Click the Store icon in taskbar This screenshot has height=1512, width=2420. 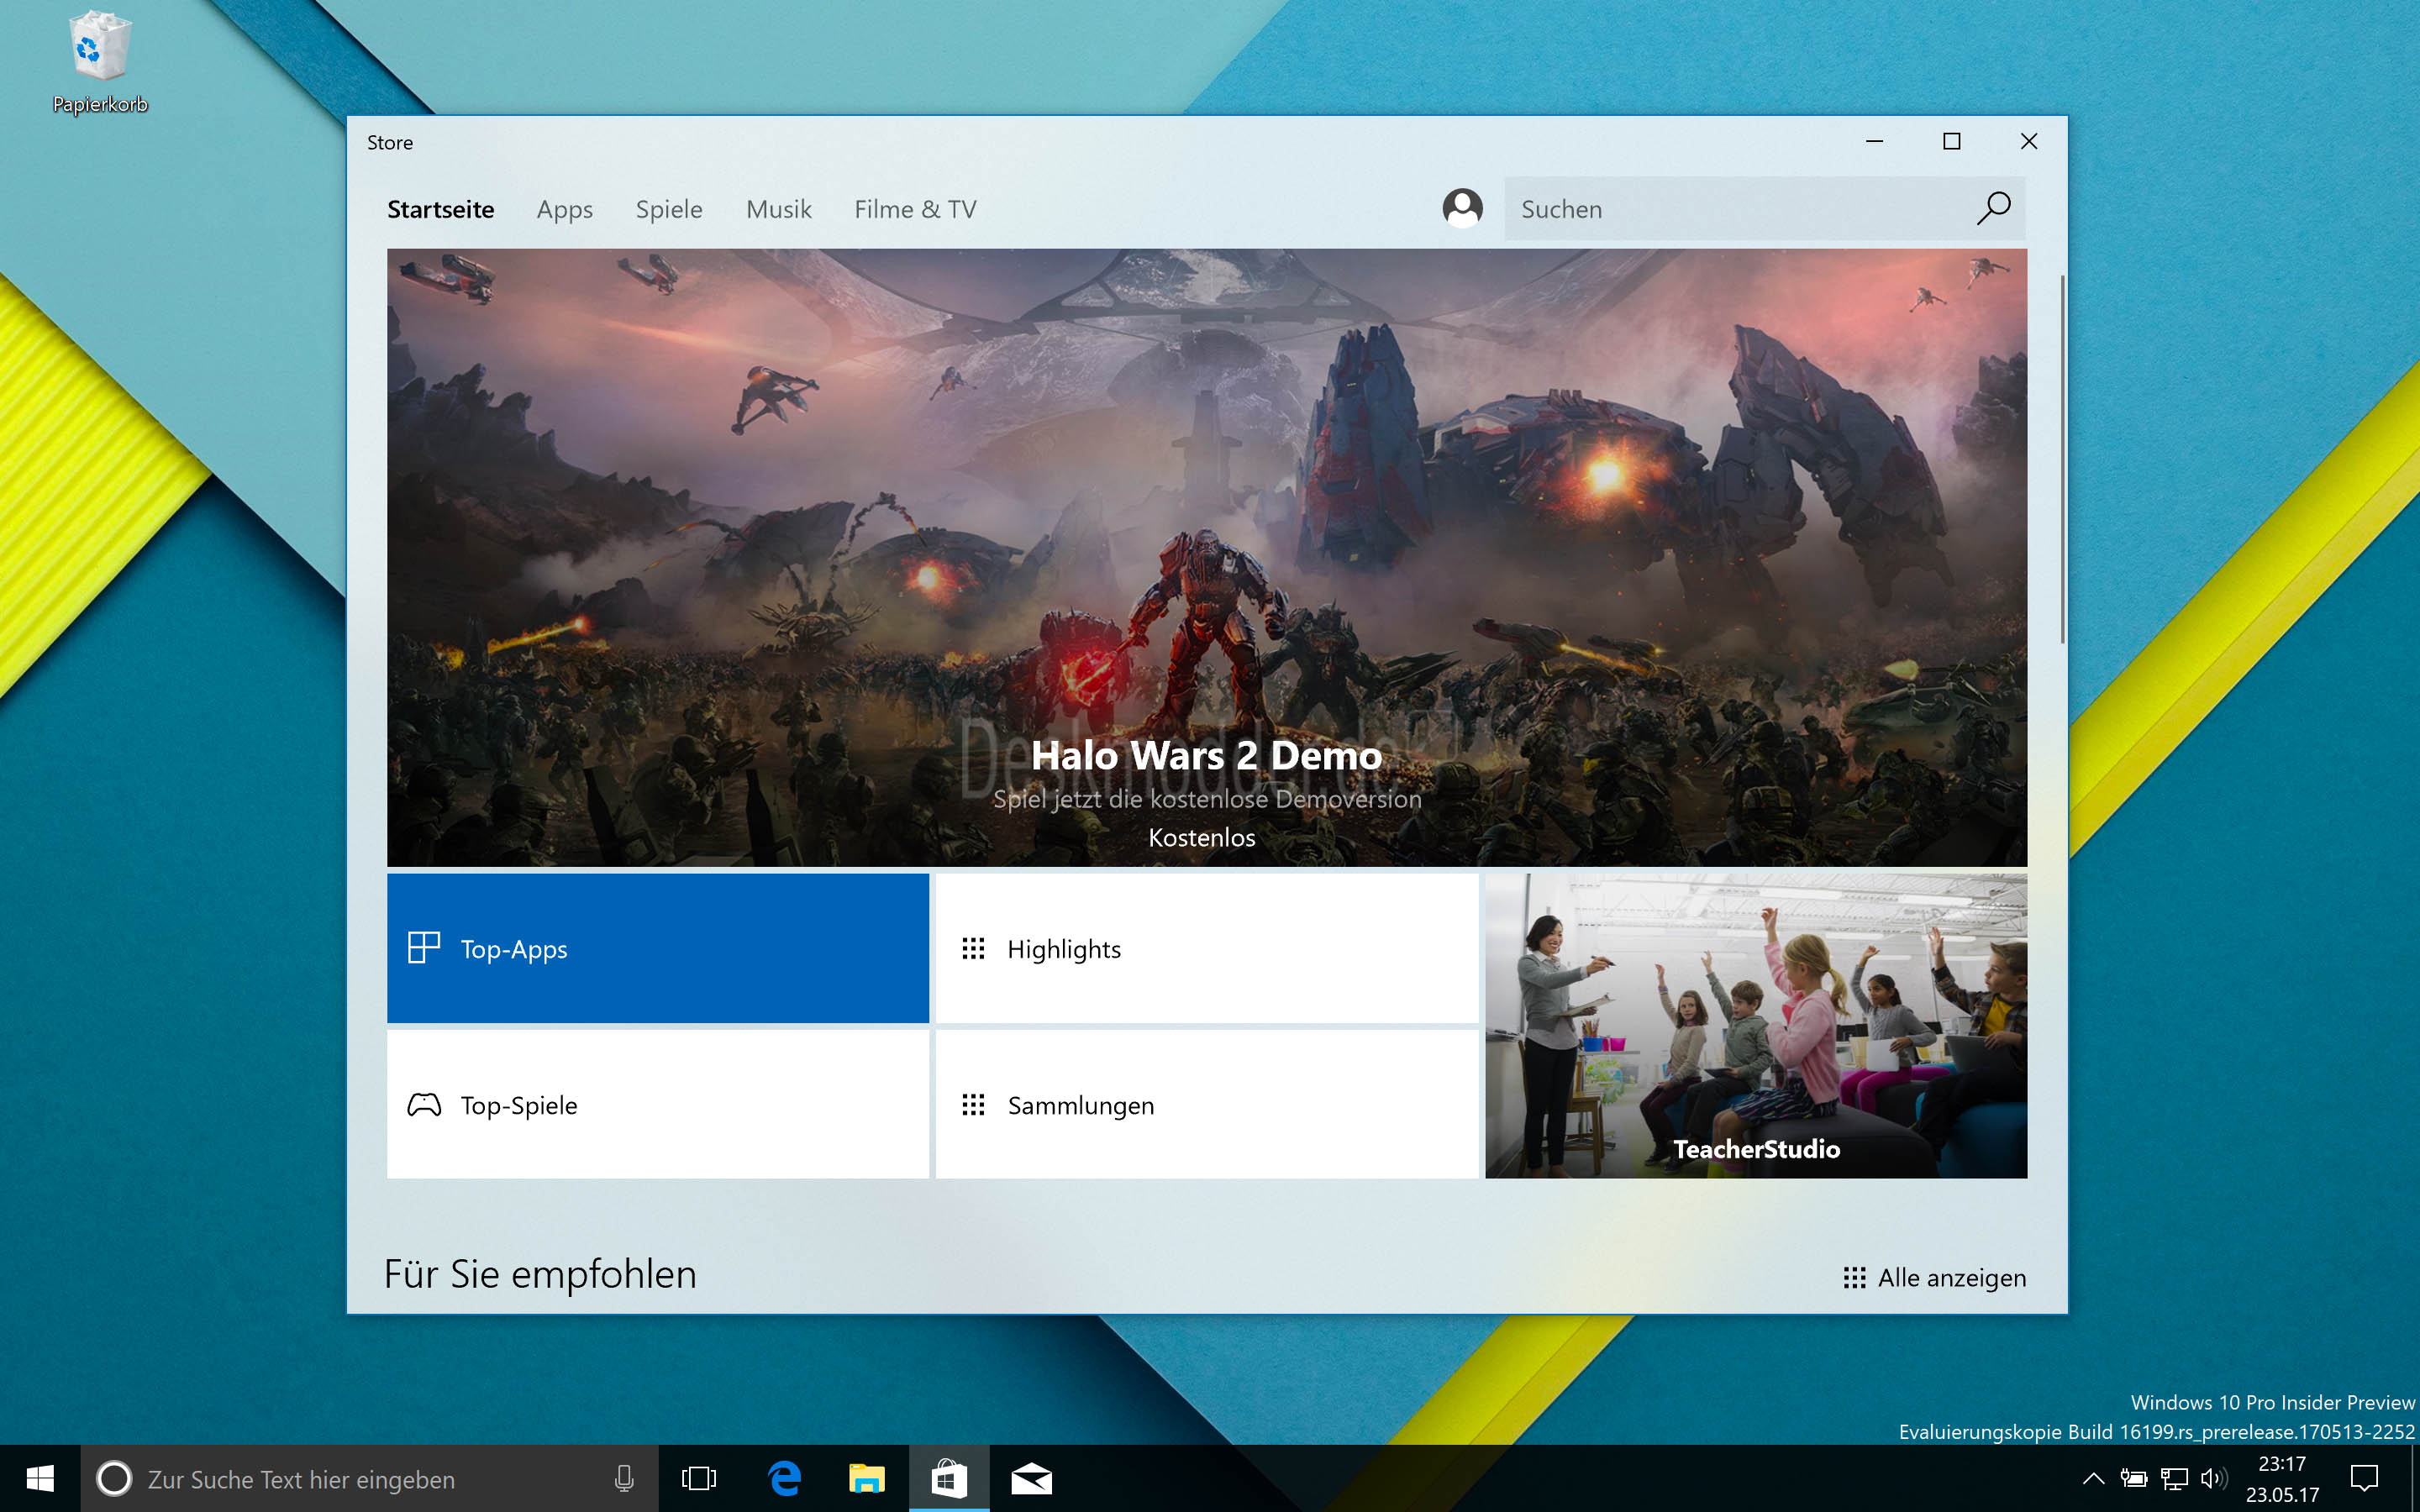949,1478
